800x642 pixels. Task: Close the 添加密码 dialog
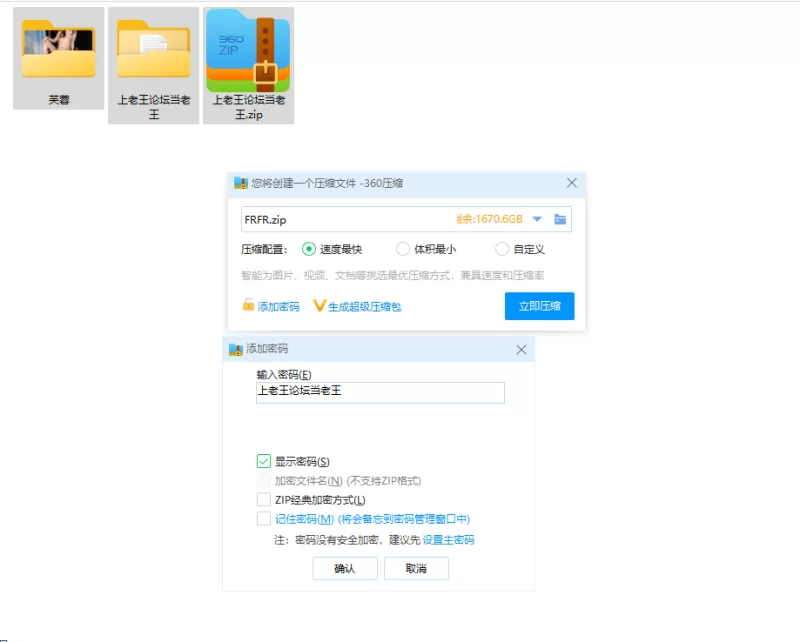(521, 349)
